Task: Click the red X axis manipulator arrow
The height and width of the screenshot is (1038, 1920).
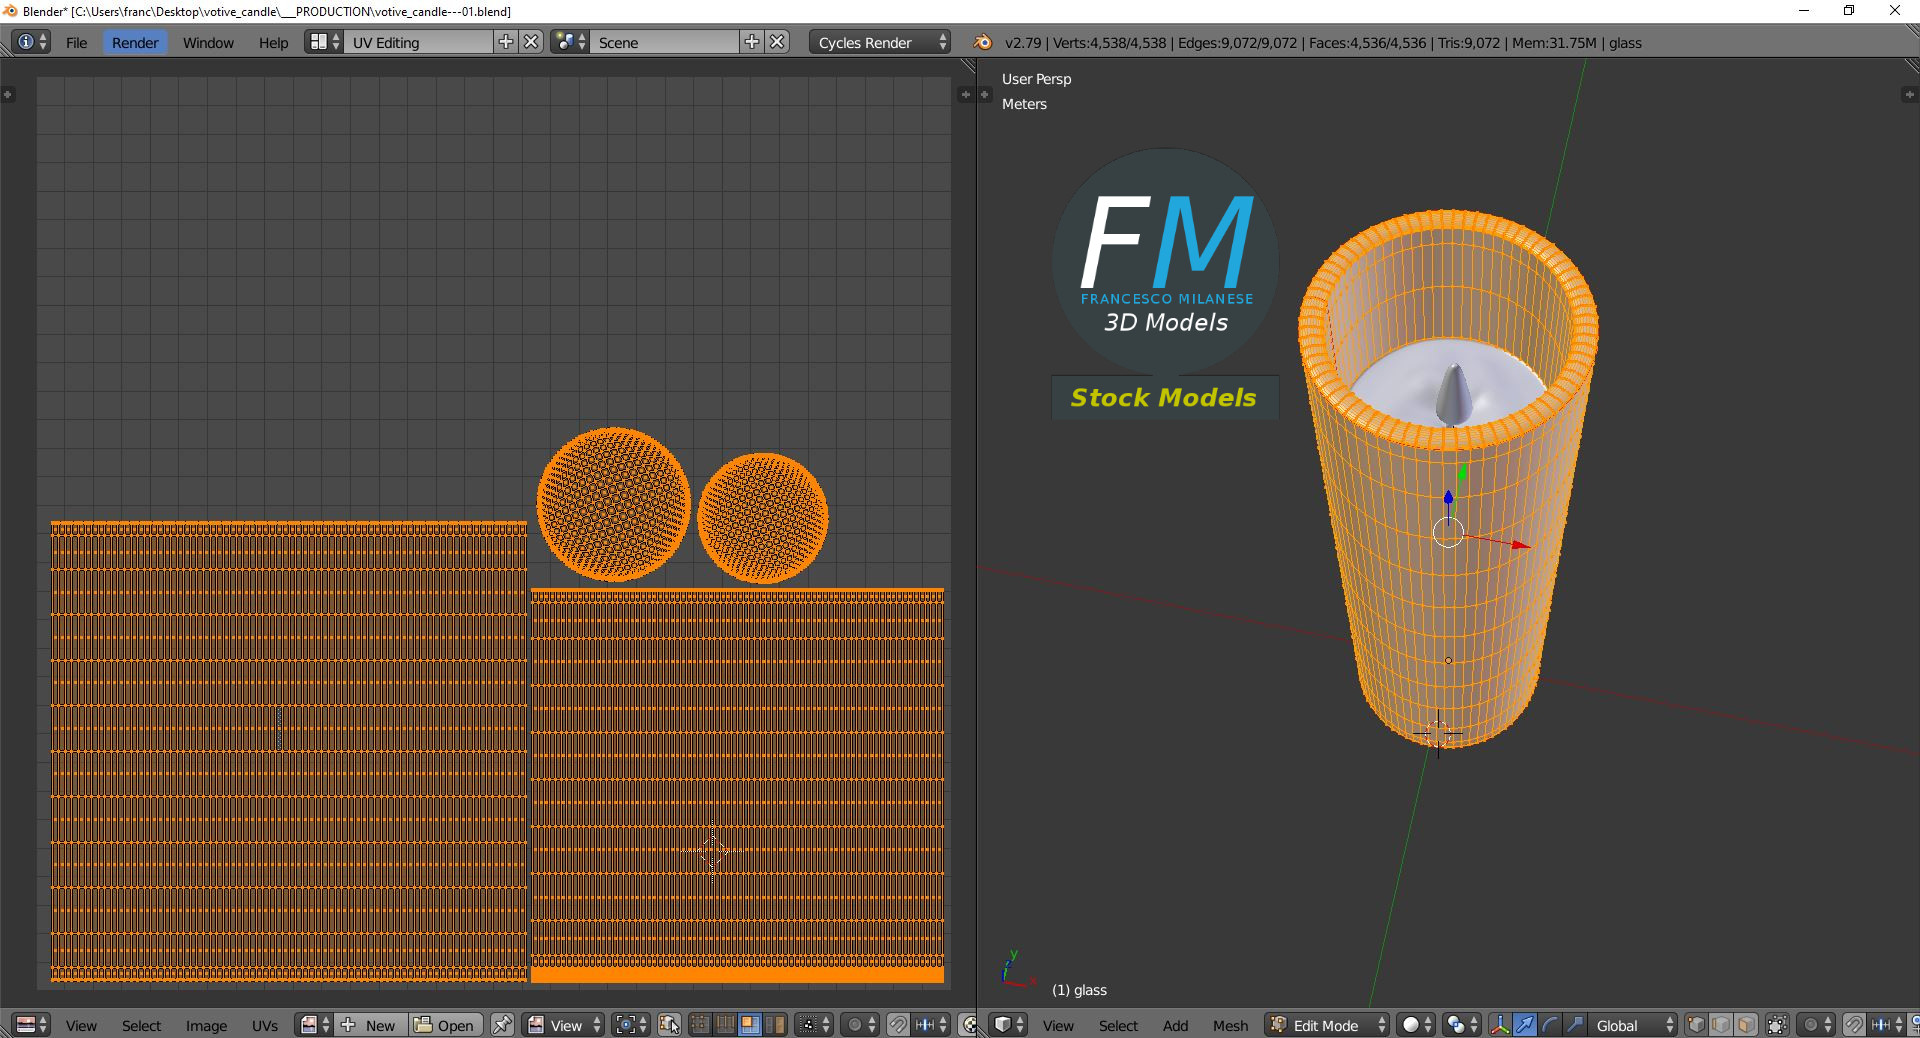Action: coord(1521,545)
